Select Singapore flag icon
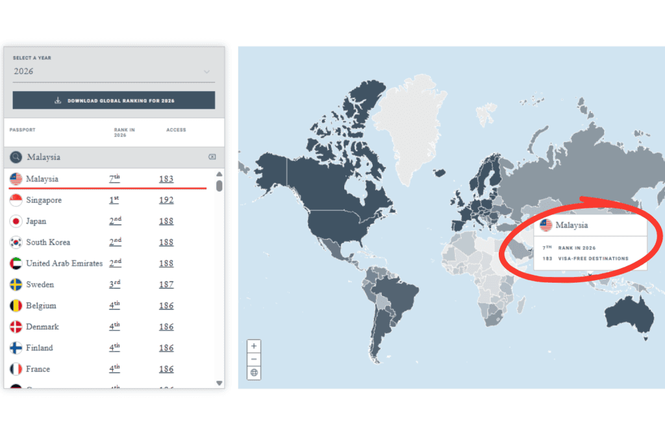The image size is (665, 444). click(x=16, y=200)
